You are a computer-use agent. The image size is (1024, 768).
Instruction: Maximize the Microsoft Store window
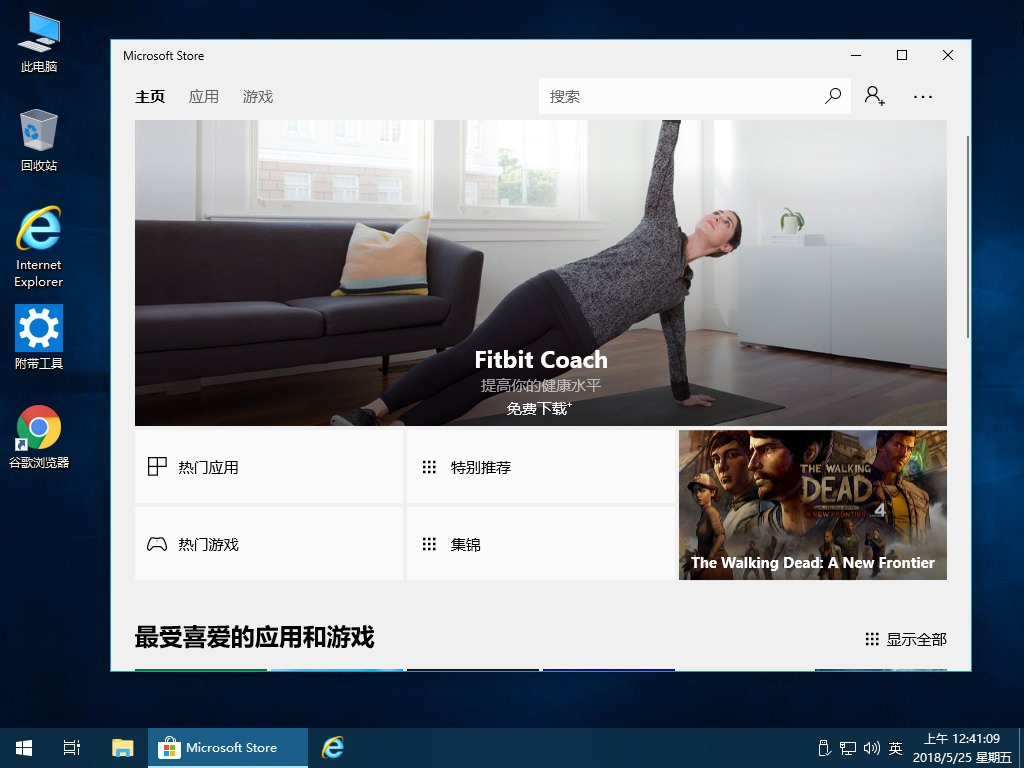tap(902, 56)
